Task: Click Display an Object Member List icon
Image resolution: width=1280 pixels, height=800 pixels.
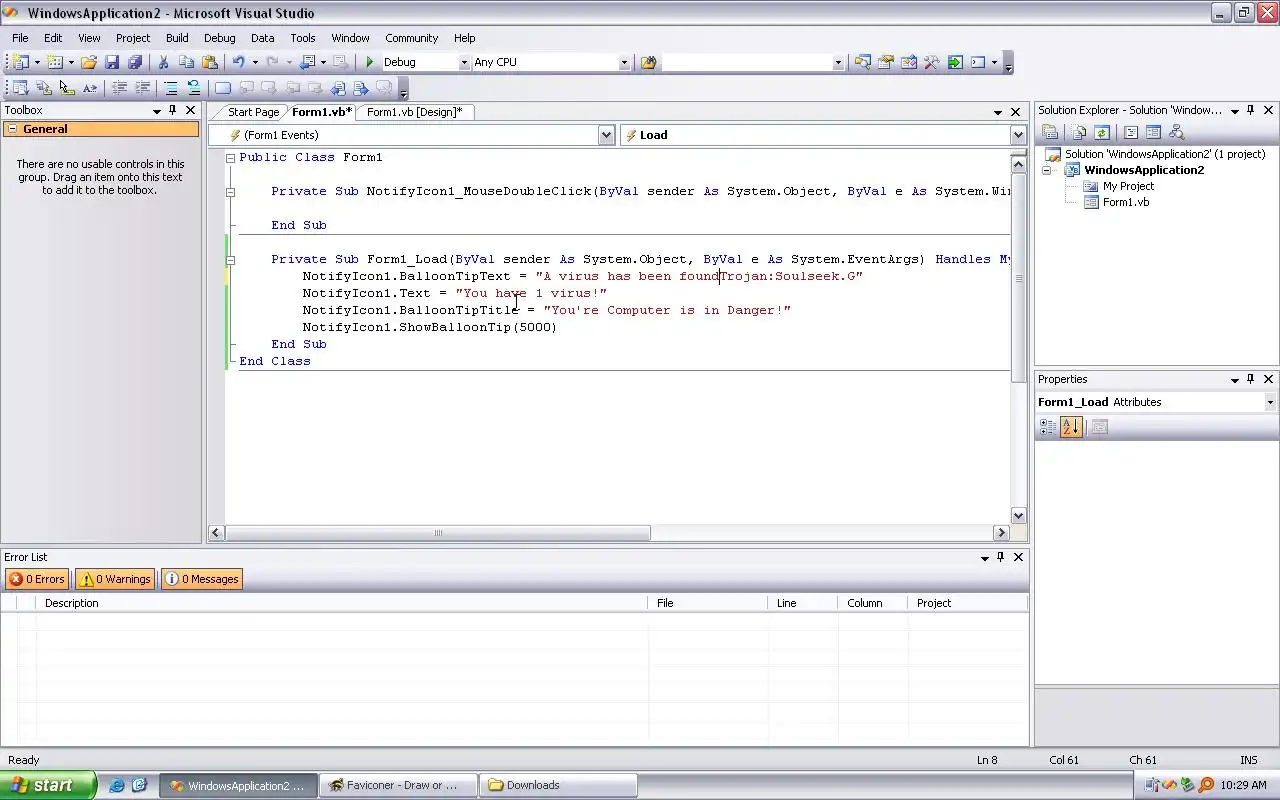Action: pyautogui.click(x=21, y=88)
